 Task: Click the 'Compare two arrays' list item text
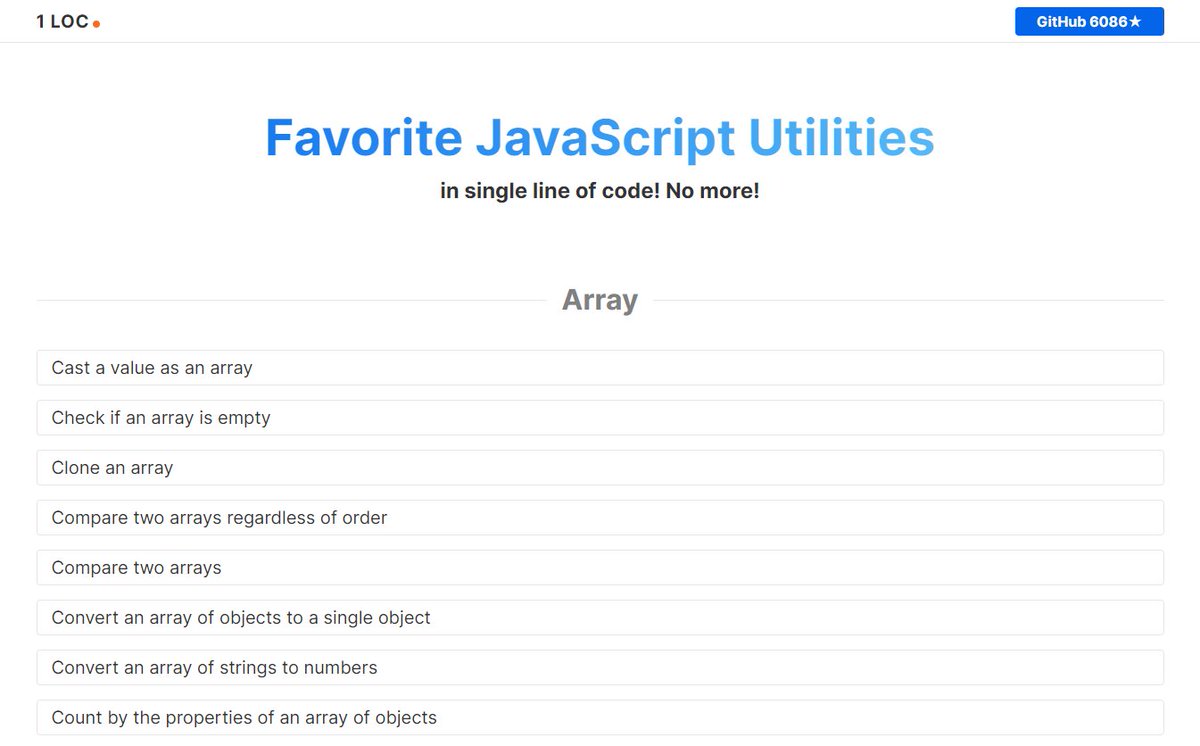(136, 567)
